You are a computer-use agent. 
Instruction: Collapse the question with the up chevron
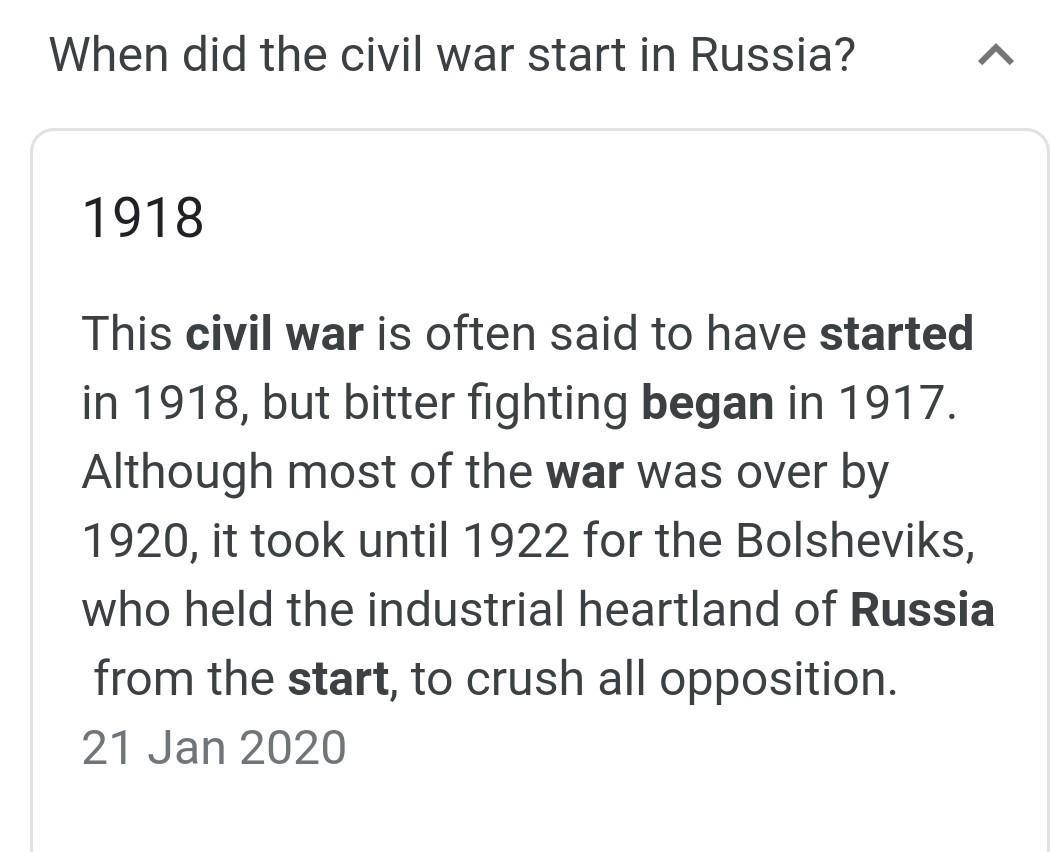996,55
